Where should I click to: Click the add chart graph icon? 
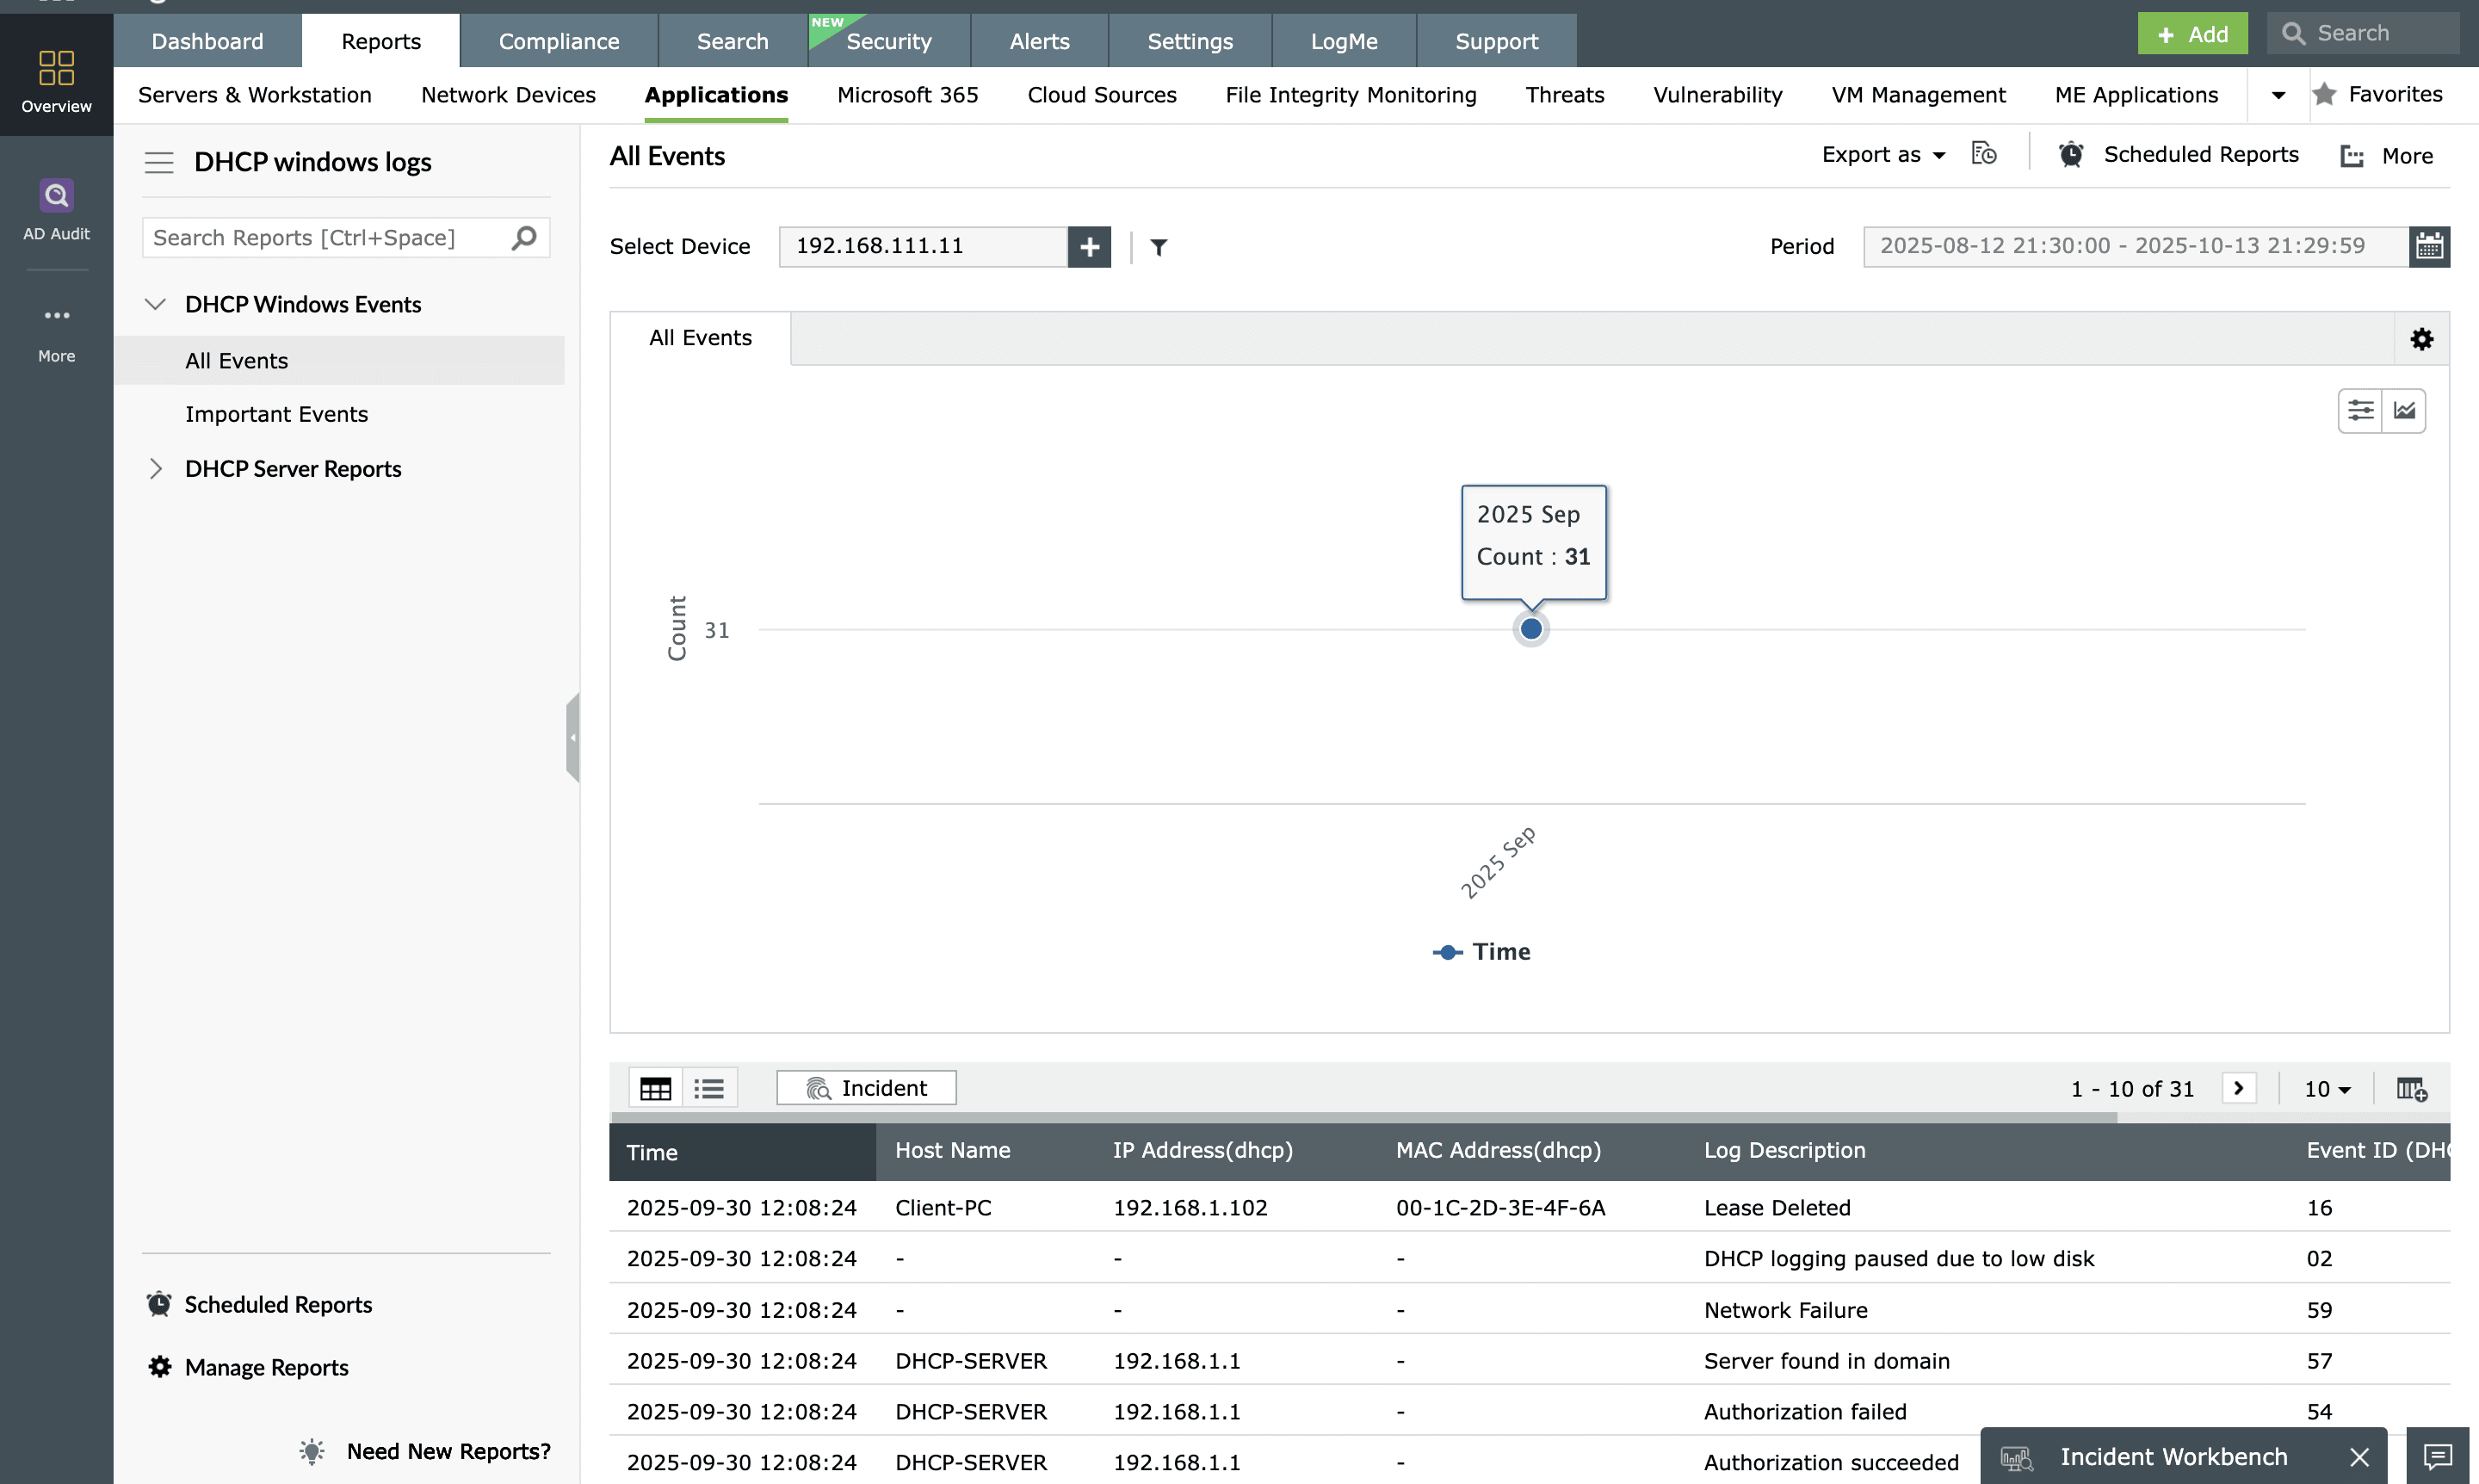2404,410
